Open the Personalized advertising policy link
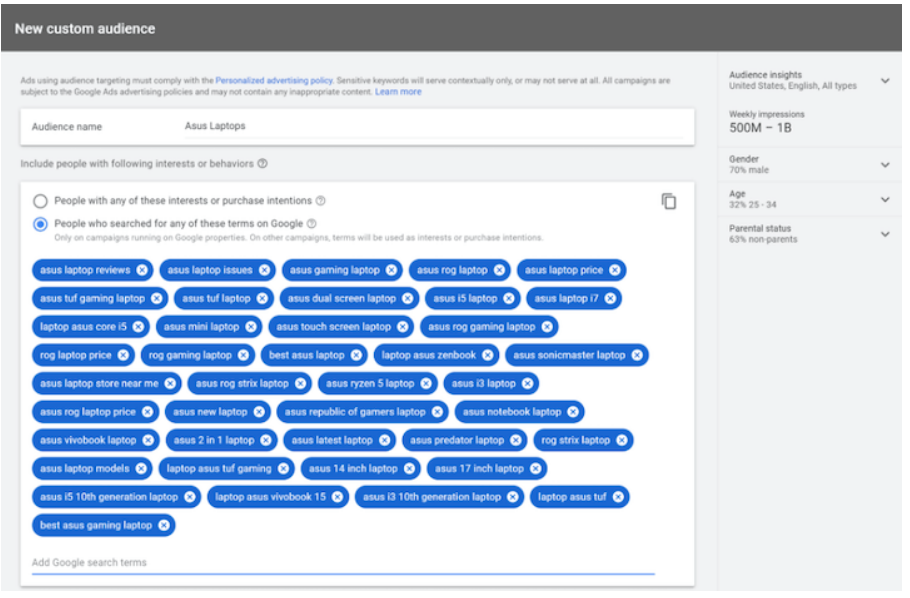The width and height of the screenshot is (910, 598). coord(274,81)
